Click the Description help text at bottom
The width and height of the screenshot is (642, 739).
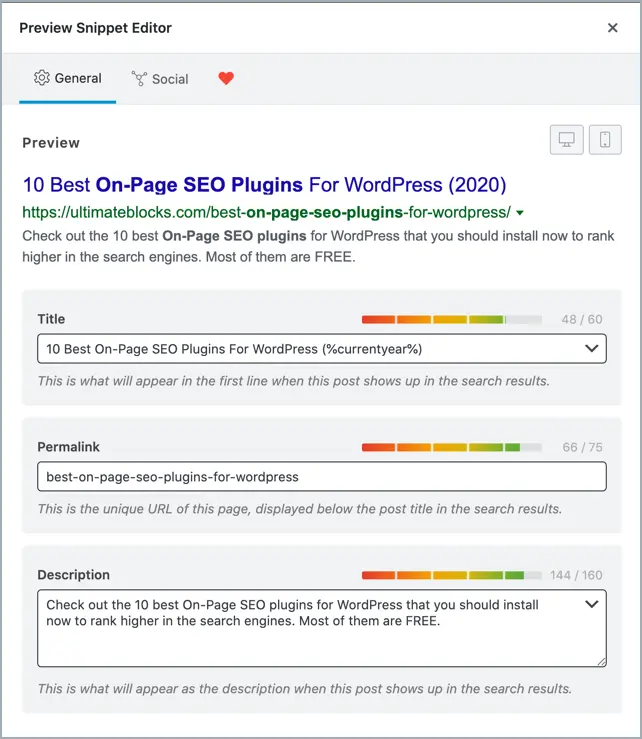pyautogui.click(x=305, y=689)
